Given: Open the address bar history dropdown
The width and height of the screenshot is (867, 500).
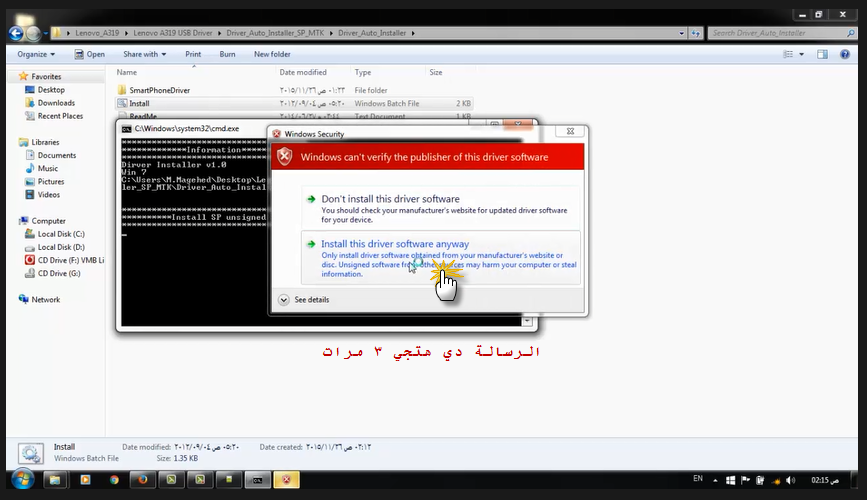Looking at the screenshot, I should point(681,33).
